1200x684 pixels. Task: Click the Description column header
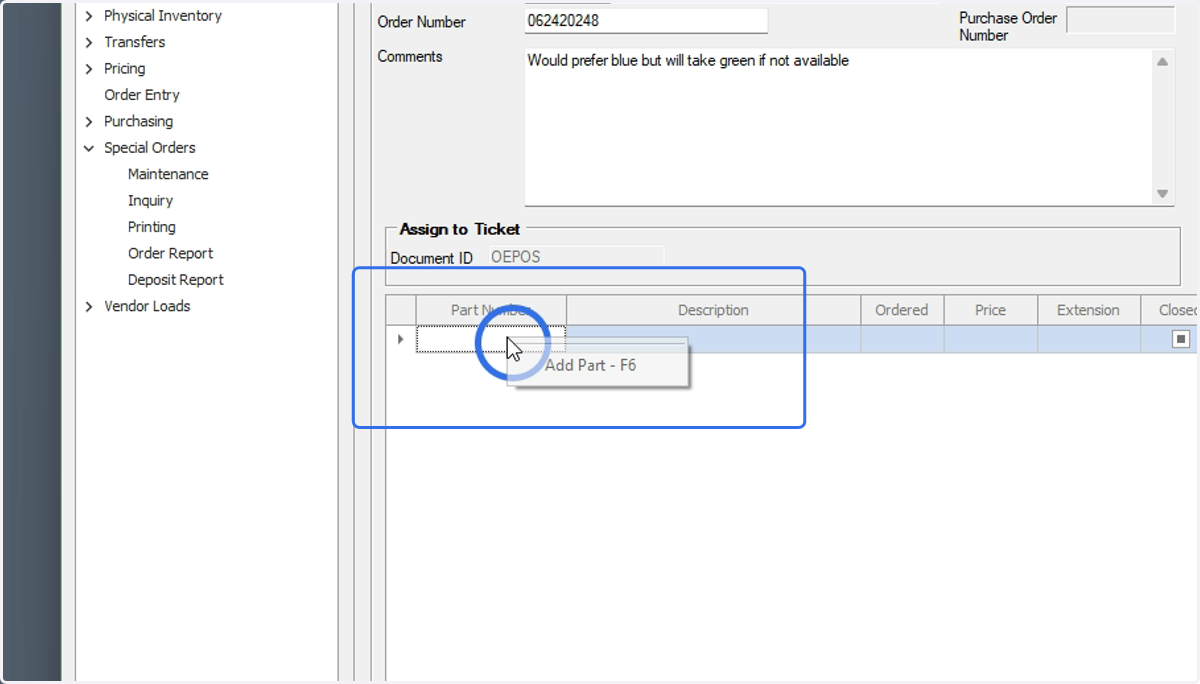point(713,310)
